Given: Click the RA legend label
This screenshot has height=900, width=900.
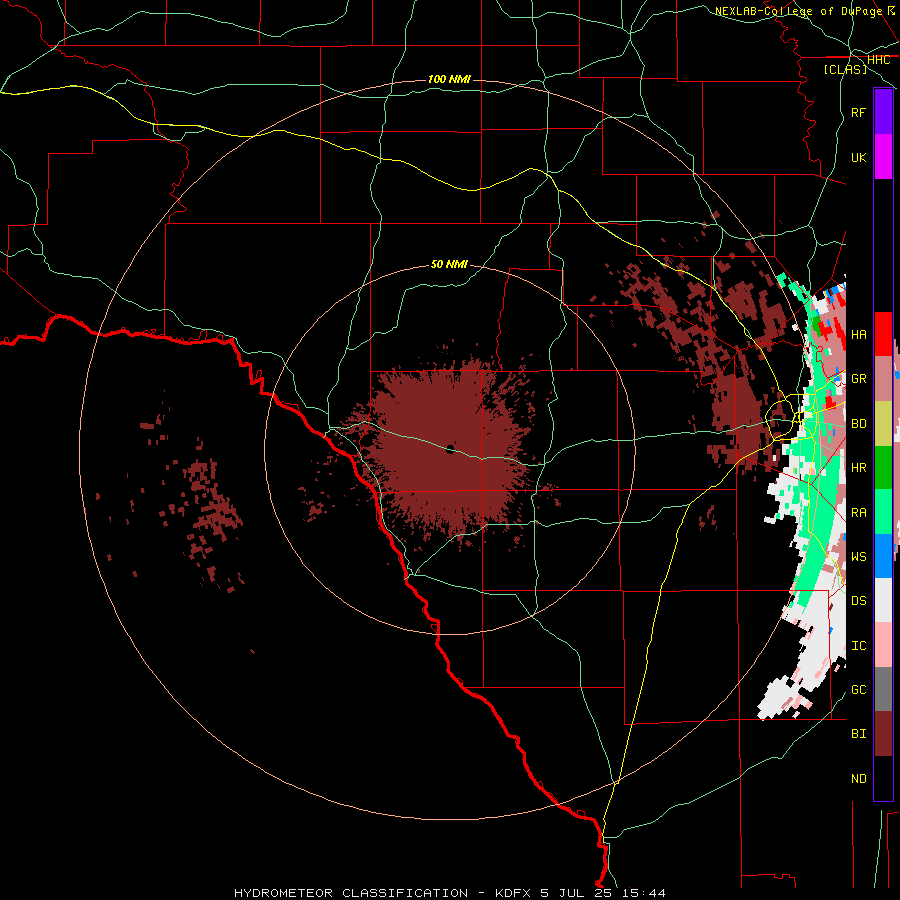Looking at the screenshot, I should click(x=858, y=513).
